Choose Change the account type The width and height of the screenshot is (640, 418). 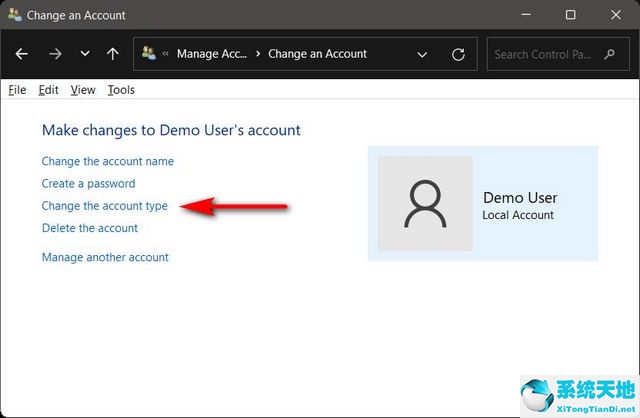tap(104, 206)
